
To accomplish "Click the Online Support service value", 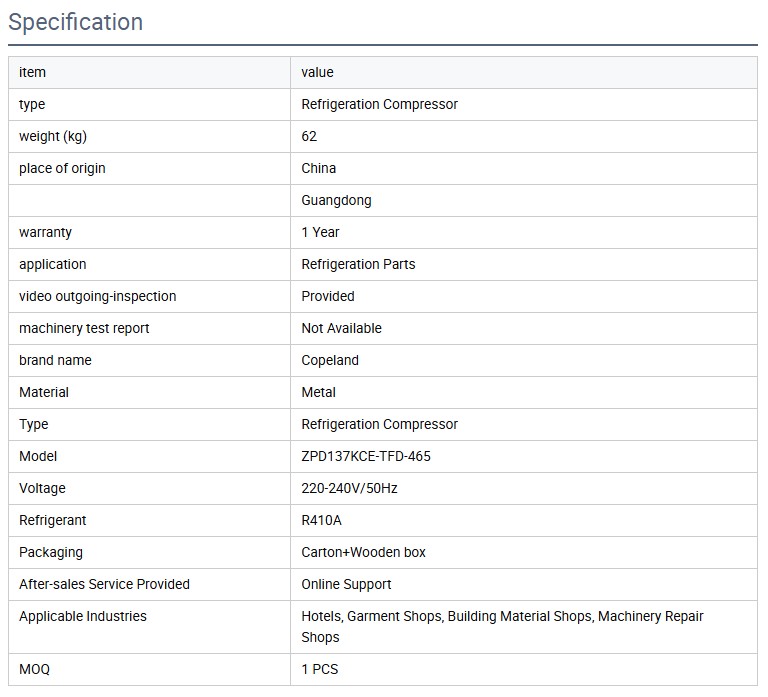I will (x=346, y=584).
